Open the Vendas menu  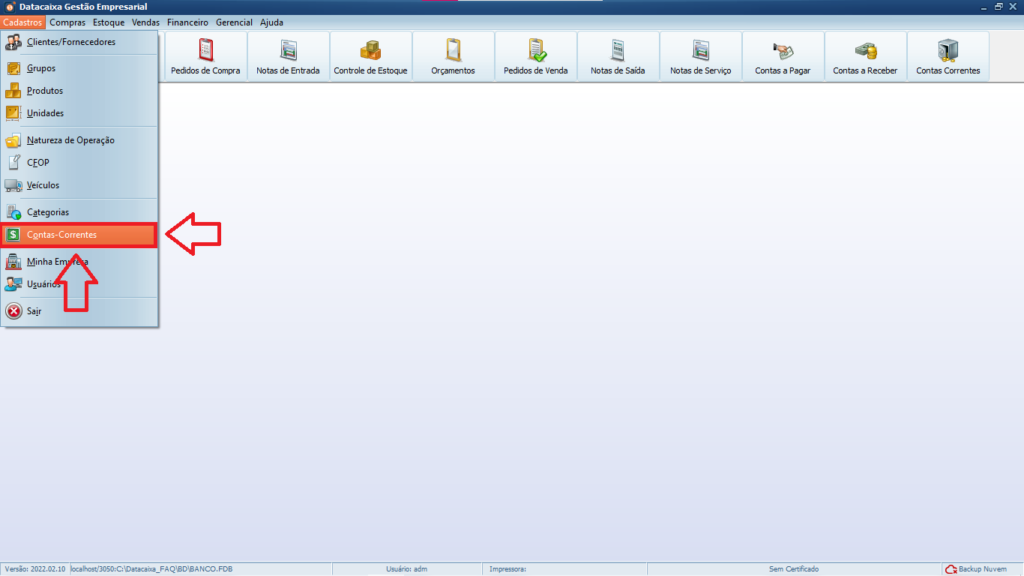[x=146, y=22]
